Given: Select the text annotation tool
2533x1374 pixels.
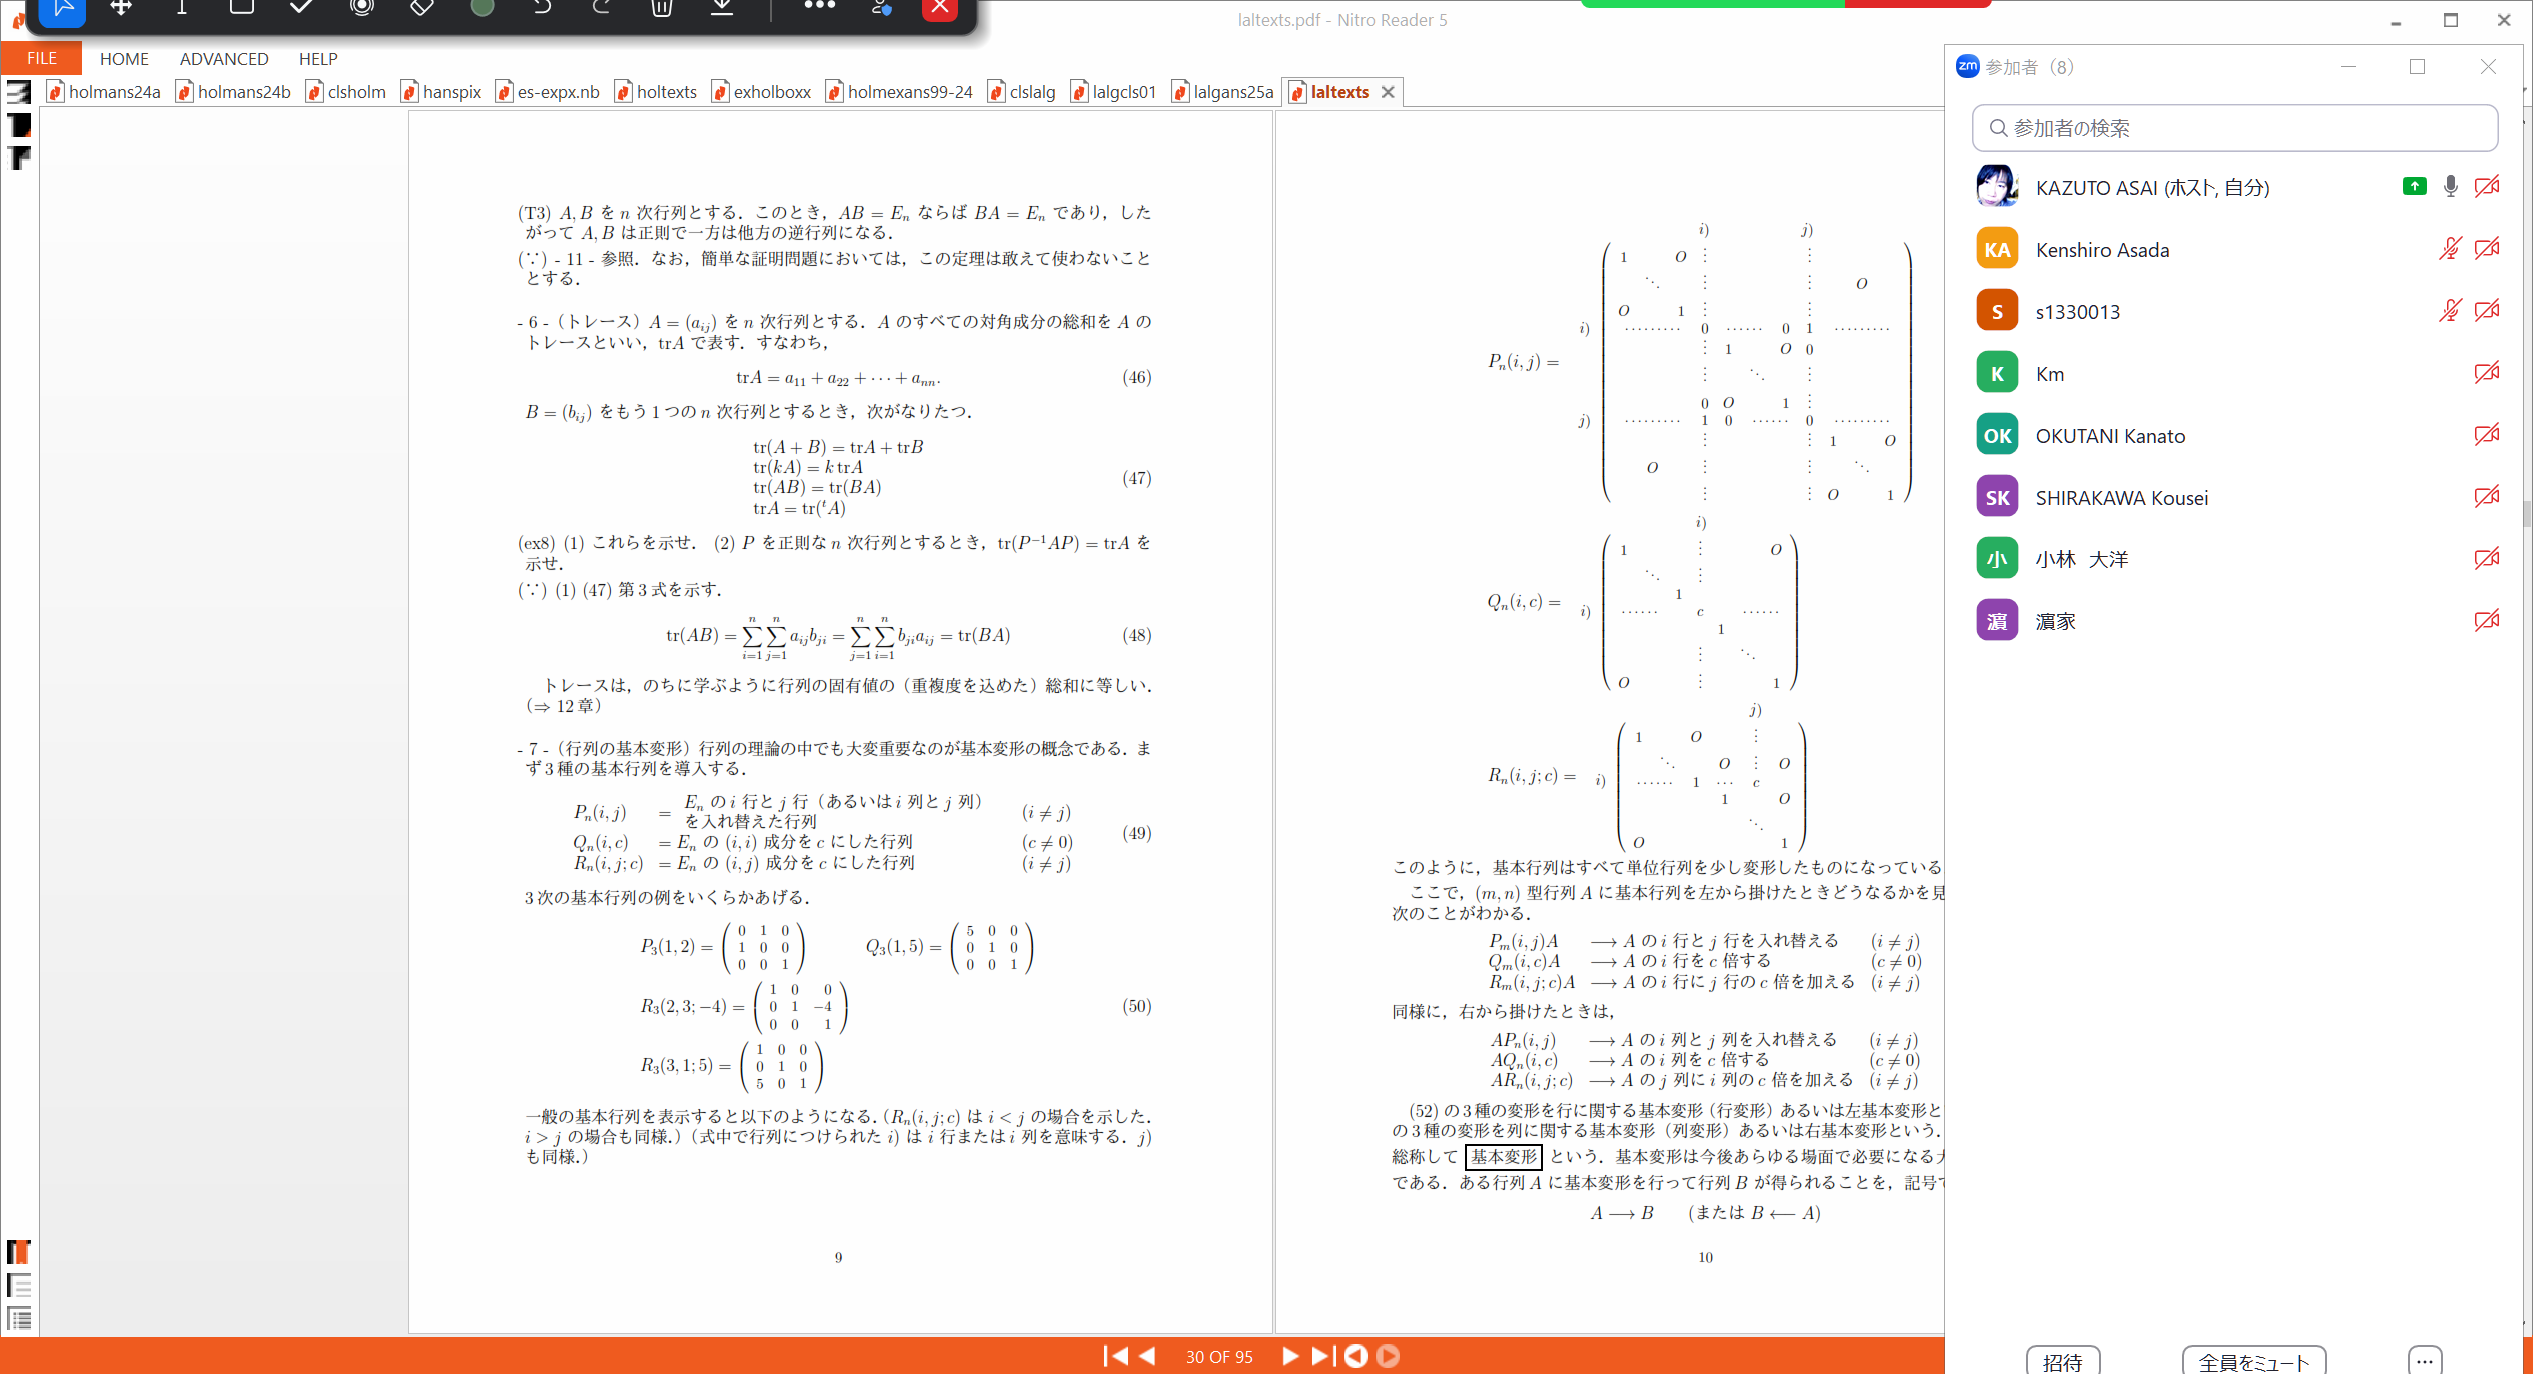Looking at the screenshot, I should (x=181, y=8).
